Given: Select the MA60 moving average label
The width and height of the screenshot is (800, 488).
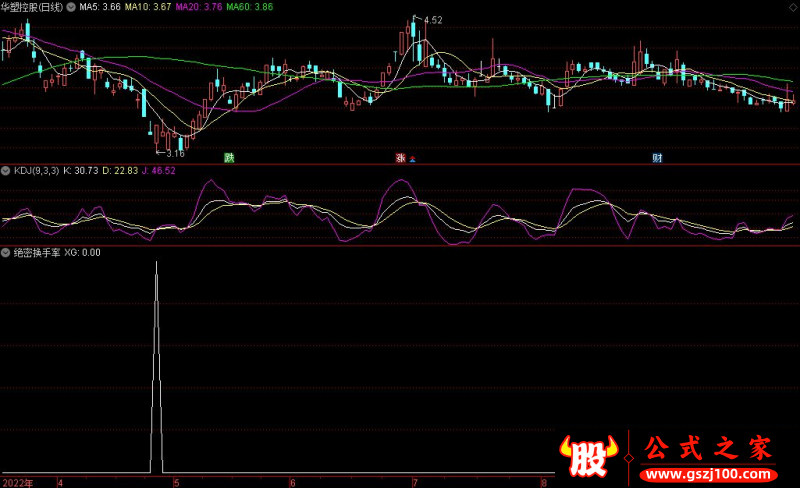Looking at the screenshot, I should 249,7.
